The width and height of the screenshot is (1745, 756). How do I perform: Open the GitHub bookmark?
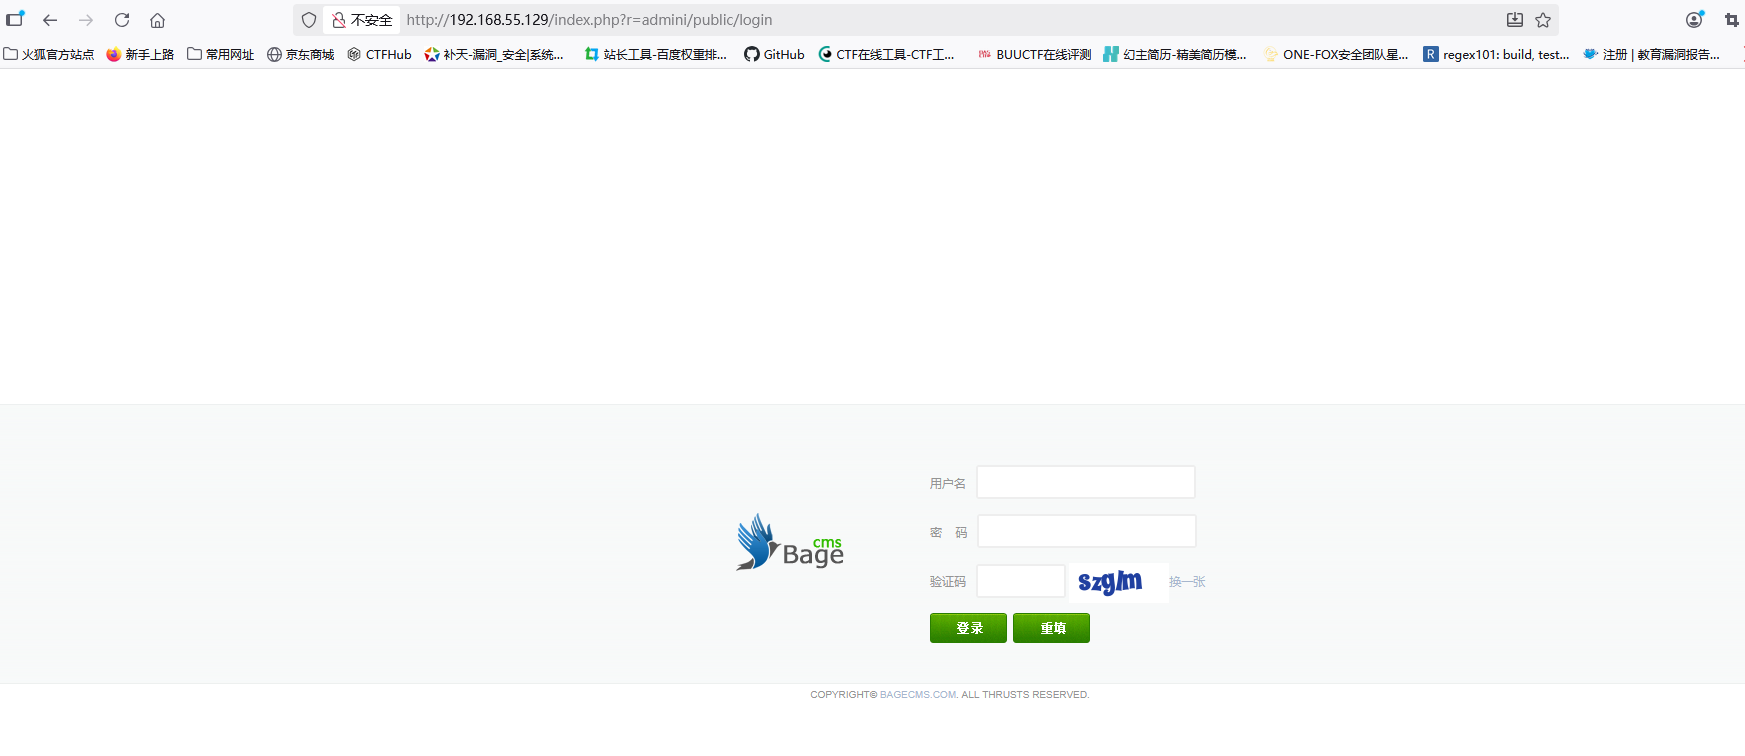coord(774,54)
